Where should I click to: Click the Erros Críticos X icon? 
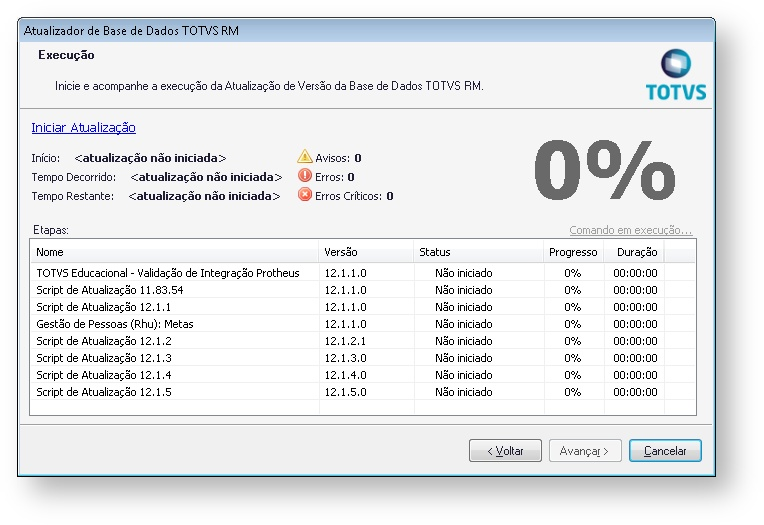[x=305, y=195]
